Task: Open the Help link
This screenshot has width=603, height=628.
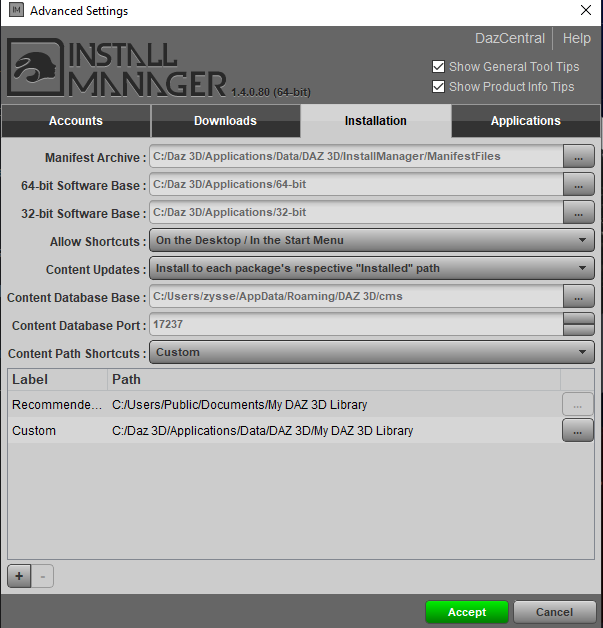Action: (x=577, y=38)
